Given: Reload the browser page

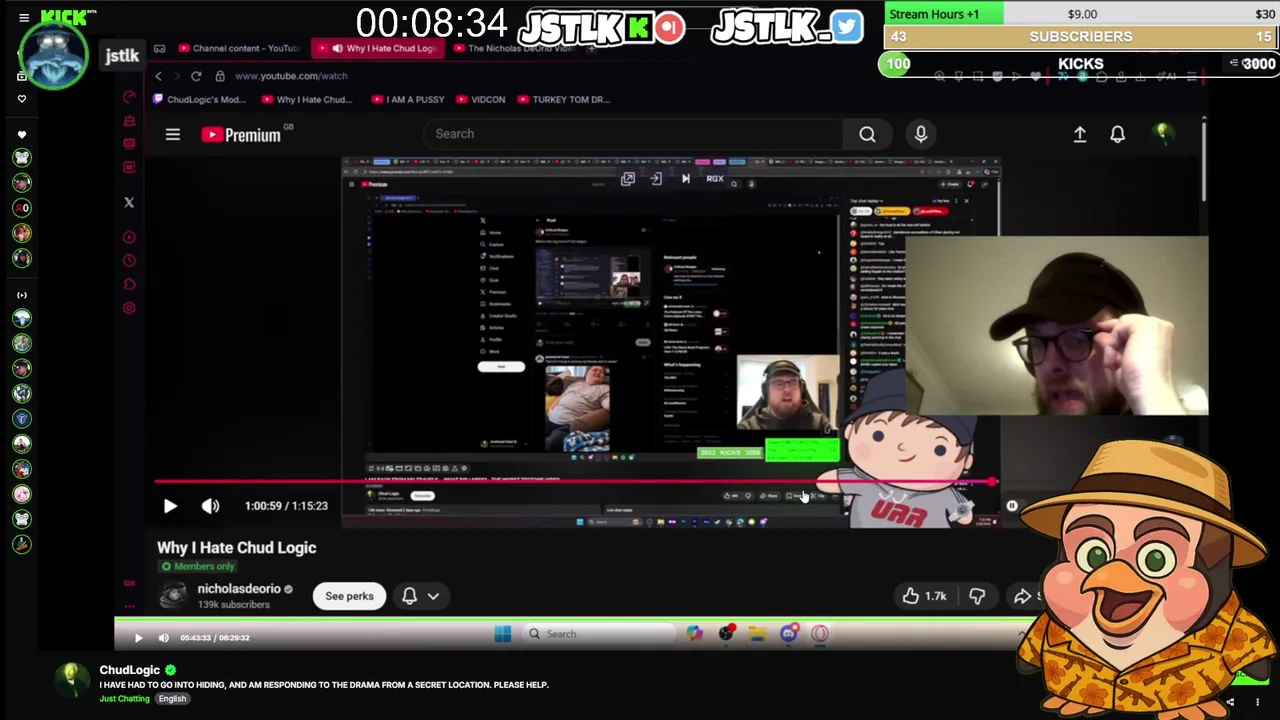Looking at the screenshot, I should [x=196, y=76].
